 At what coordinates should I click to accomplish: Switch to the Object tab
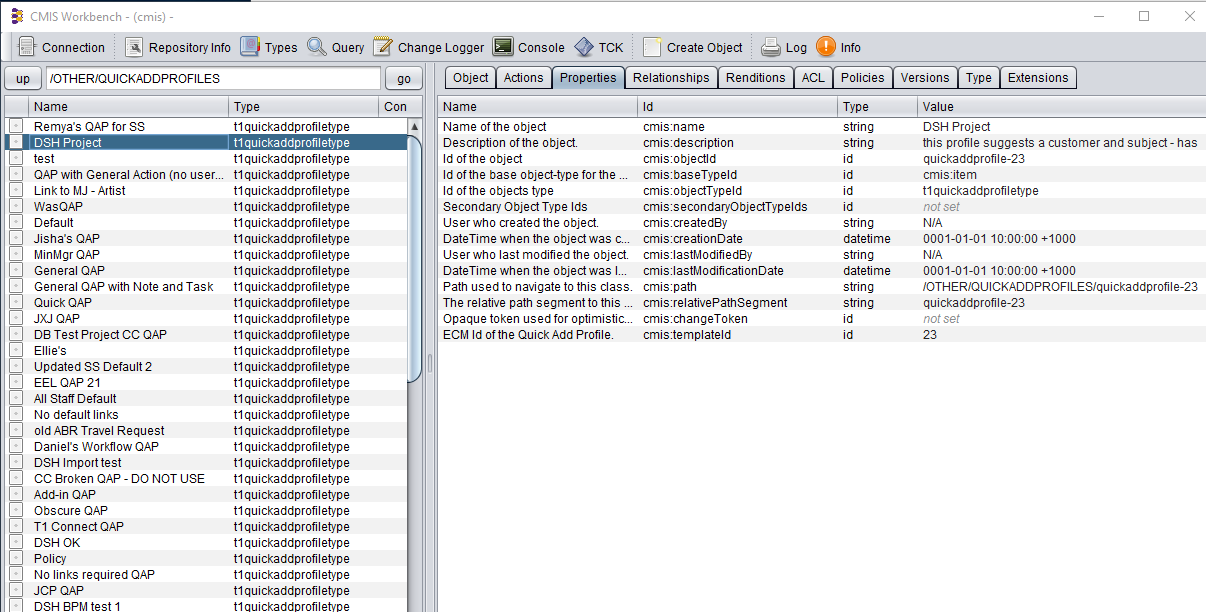(x=470, y=78)
